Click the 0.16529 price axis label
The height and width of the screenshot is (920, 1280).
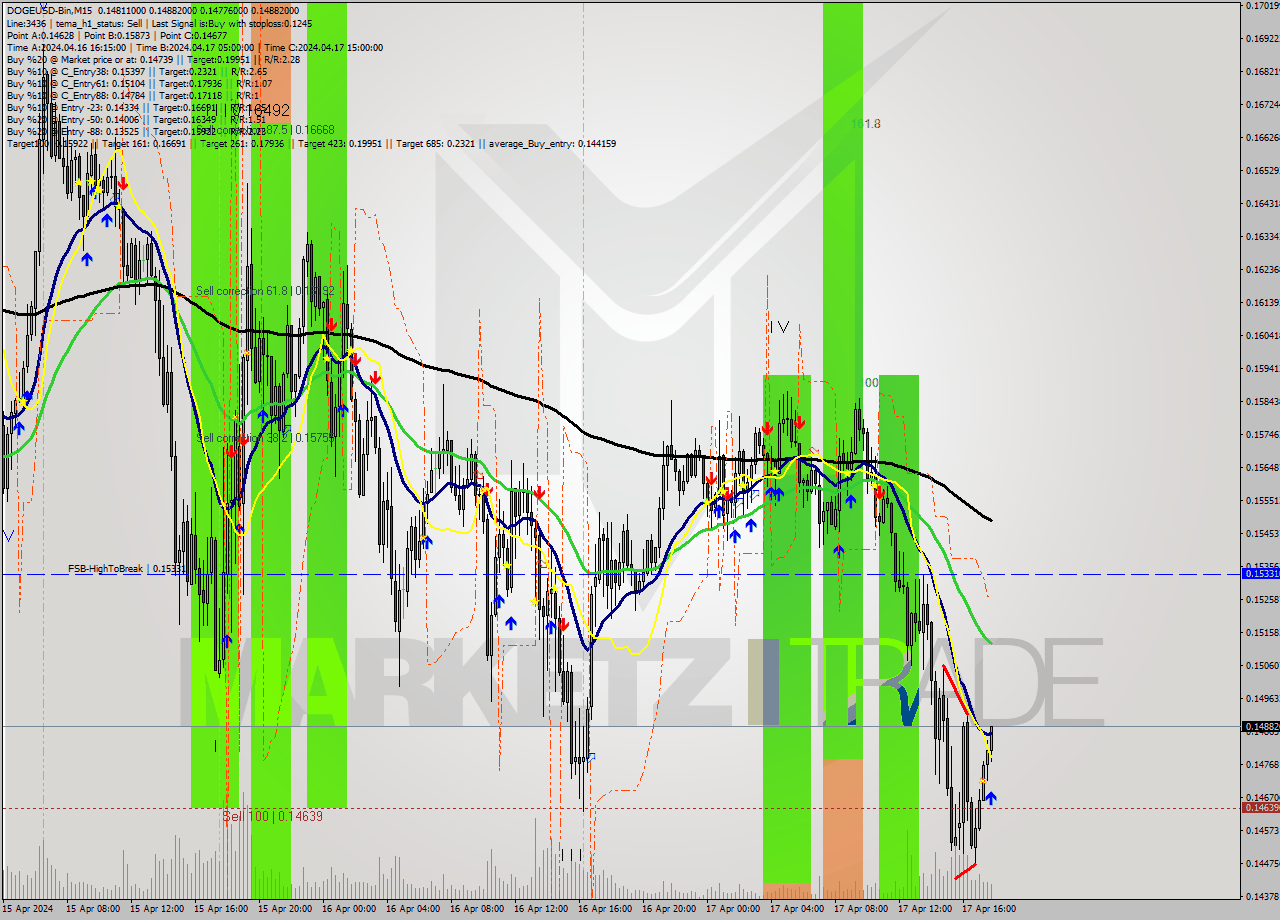coord(1262,170)
